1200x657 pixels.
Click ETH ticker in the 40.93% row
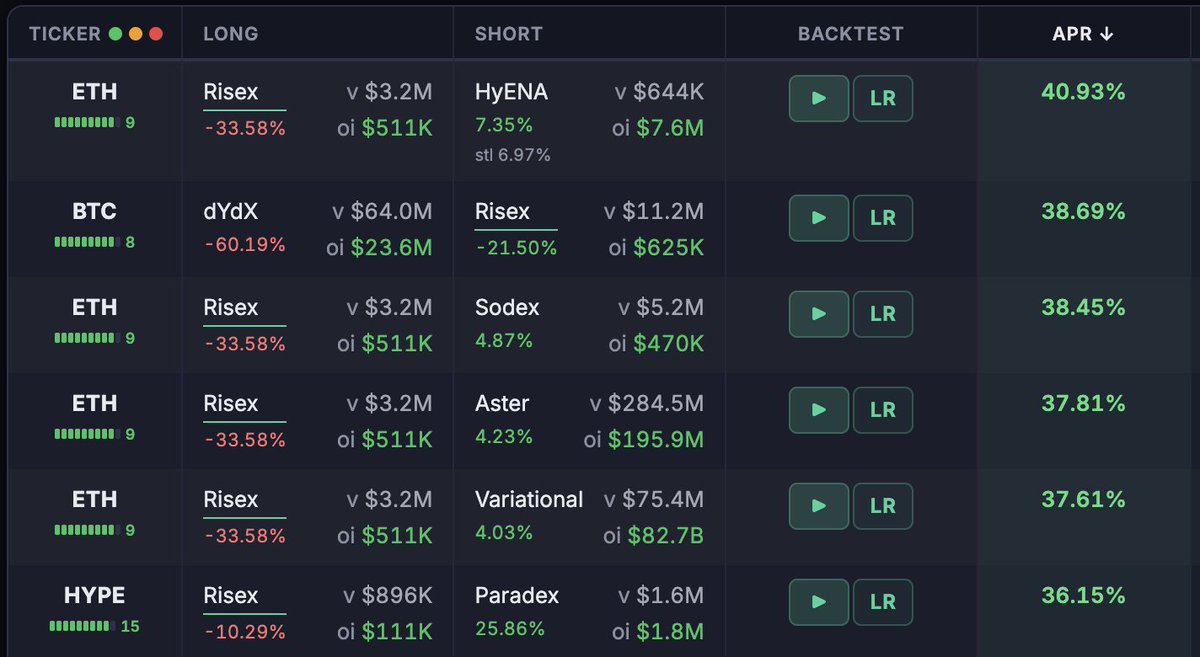pos(95,92)
